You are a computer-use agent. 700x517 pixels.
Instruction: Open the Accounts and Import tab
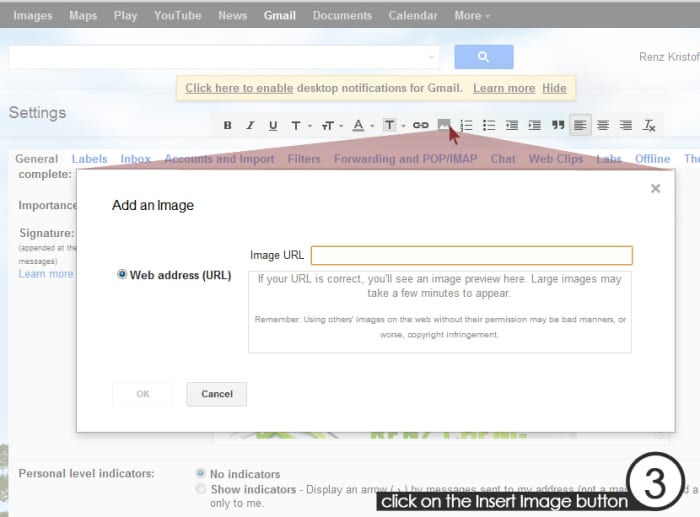(219, 159)
